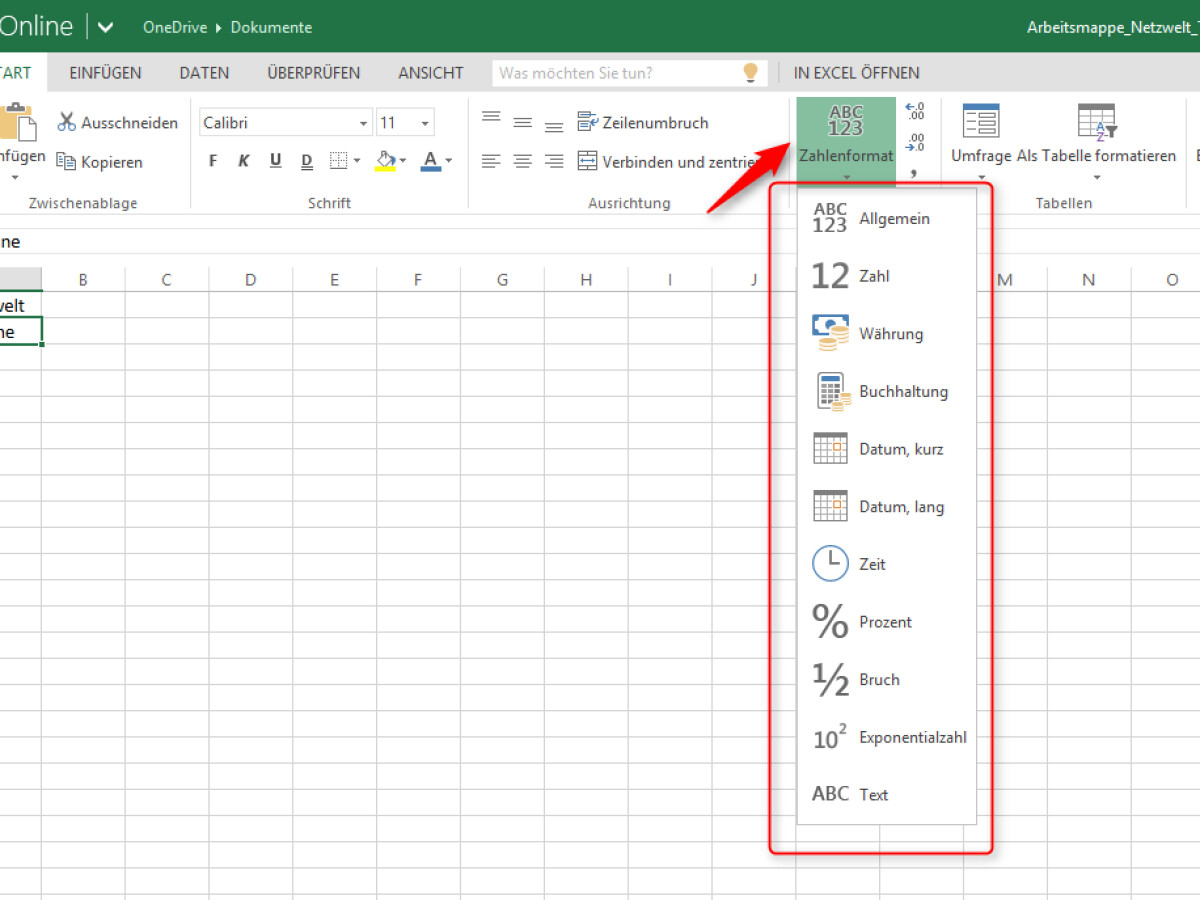The image size is (1200, 900).
Task: Select the Währung currency format
Action: point(890,334)
